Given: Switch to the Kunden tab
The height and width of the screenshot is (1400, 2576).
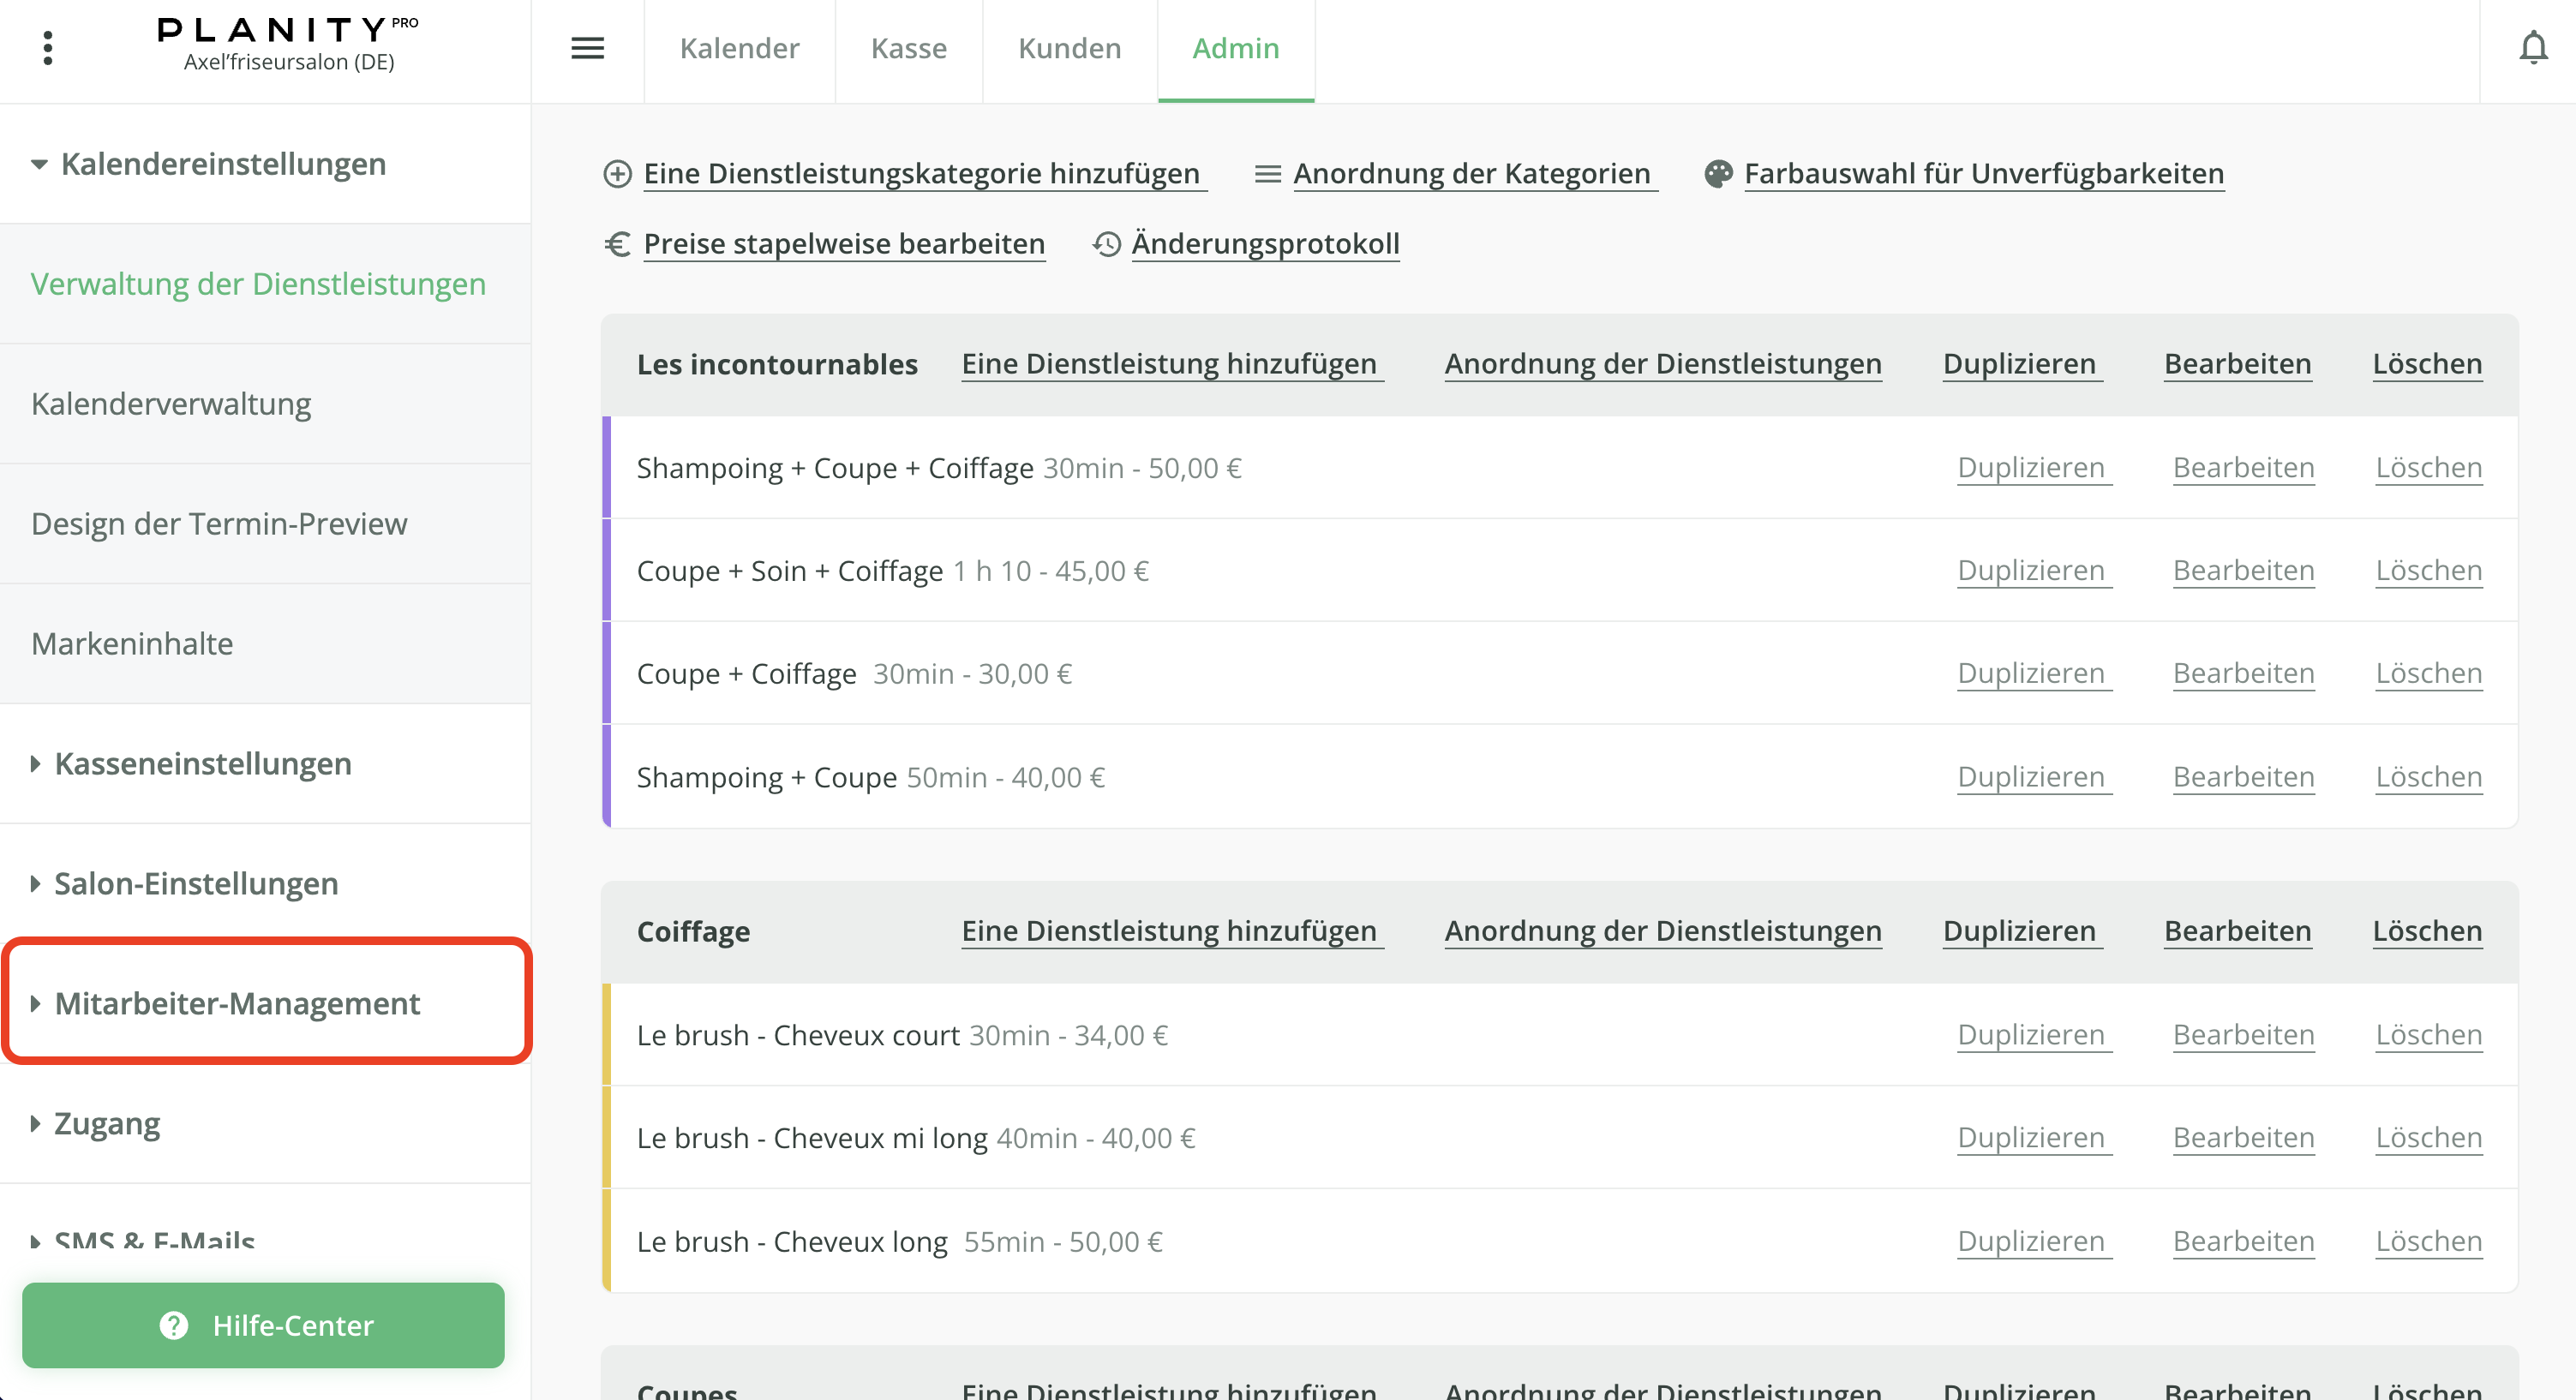Looking at the screenshot, I should (1069, 48).
